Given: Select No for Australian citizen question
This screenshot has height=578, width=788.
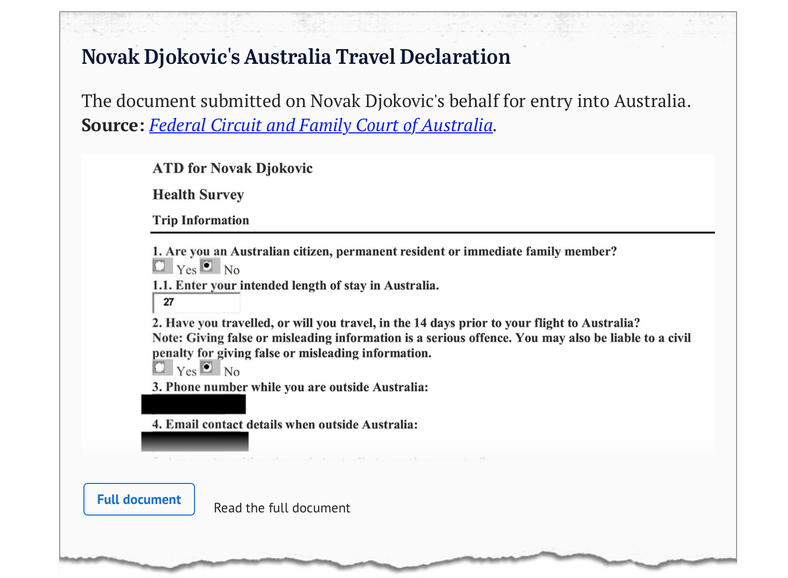Looking at the screenshot, I should [210, 267].
